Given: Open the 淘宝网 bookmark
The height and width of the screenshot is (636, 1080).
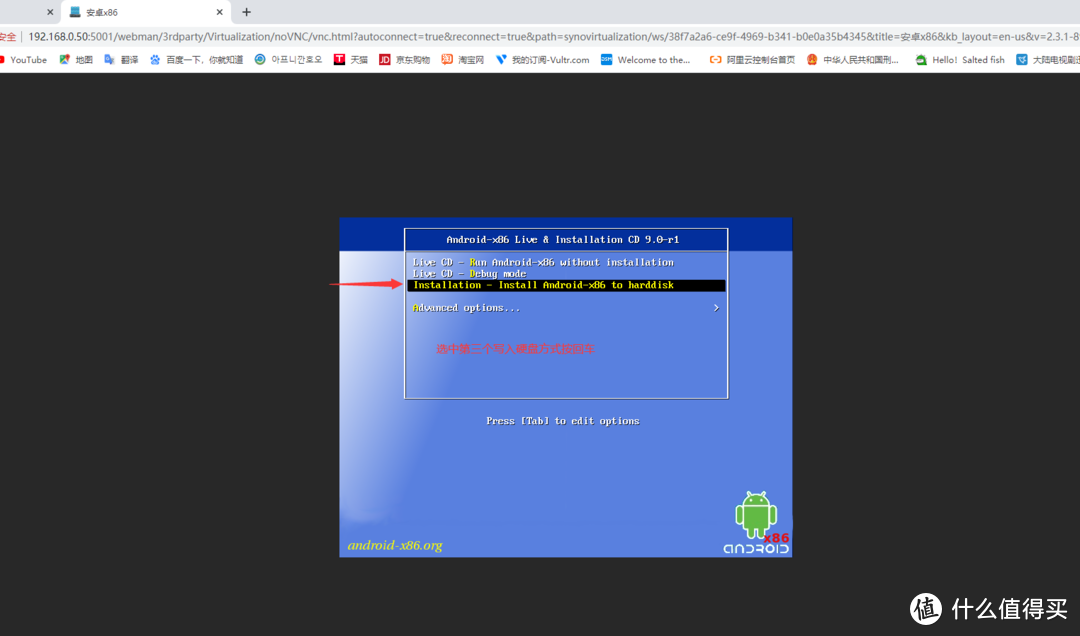Looking at the screenshot, I should pyautogui.click(x=462, y=60).
